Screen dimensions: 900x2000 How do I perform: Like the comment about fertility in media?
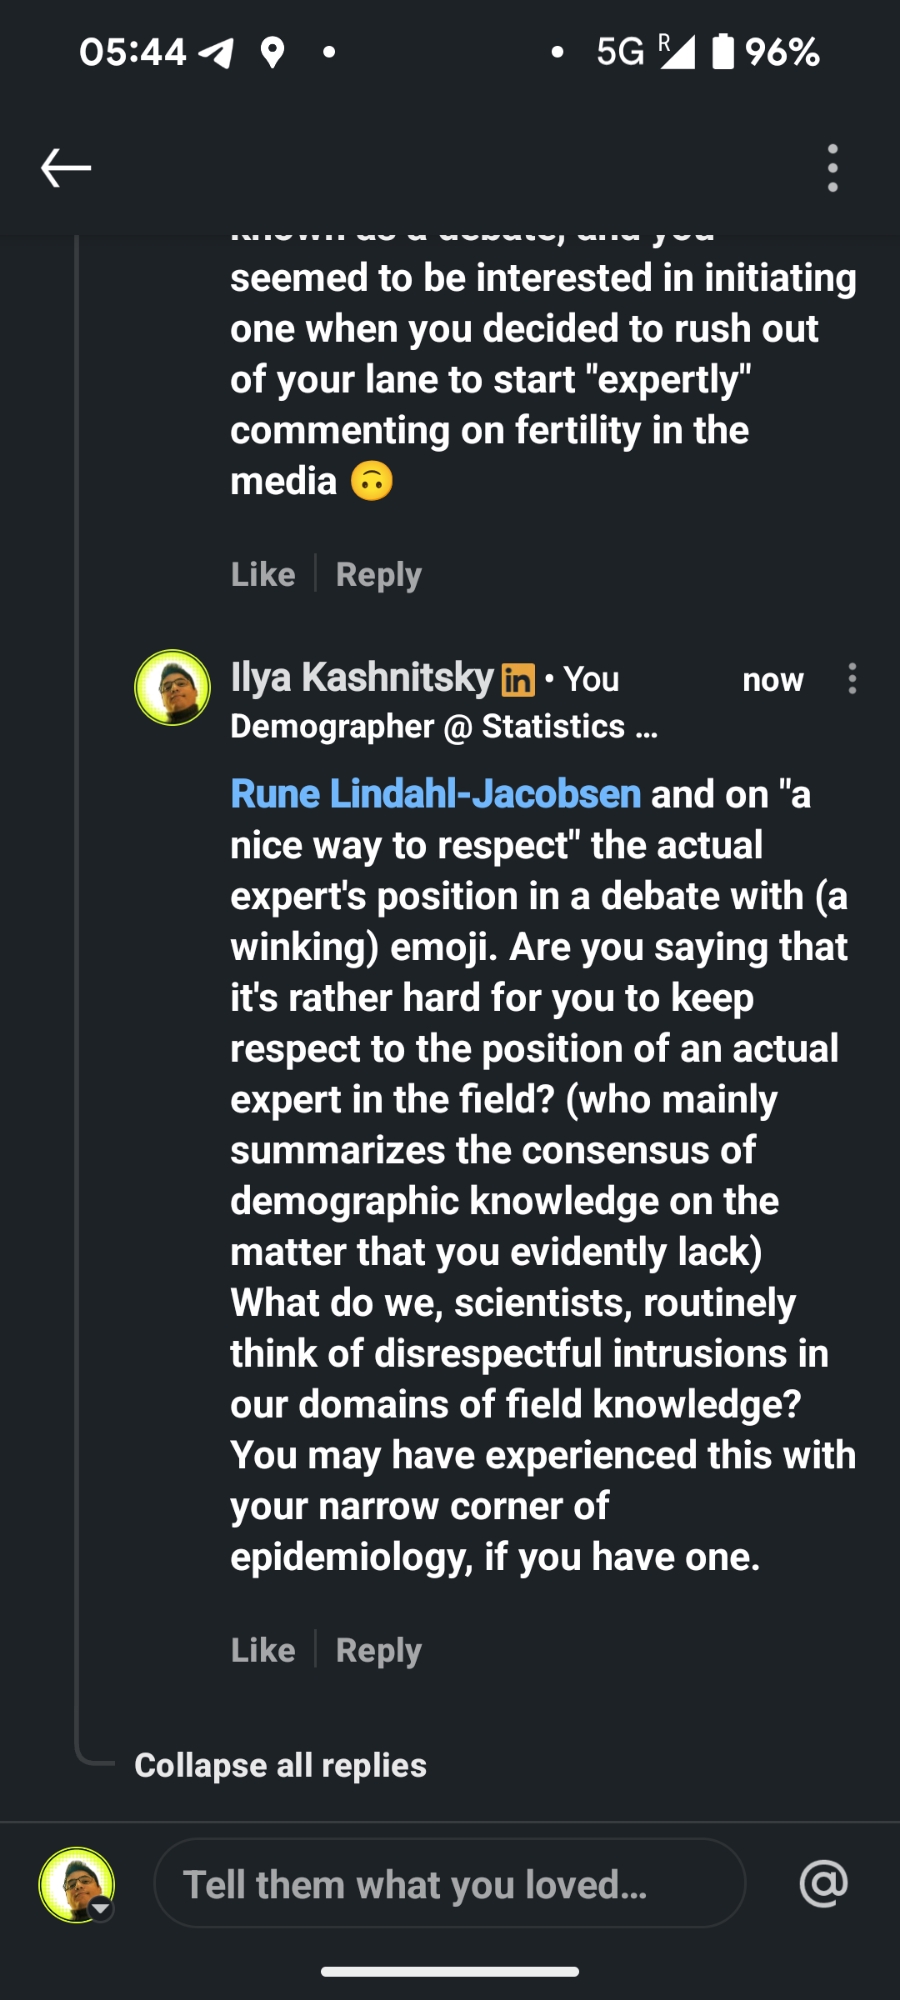click(263, 574)
